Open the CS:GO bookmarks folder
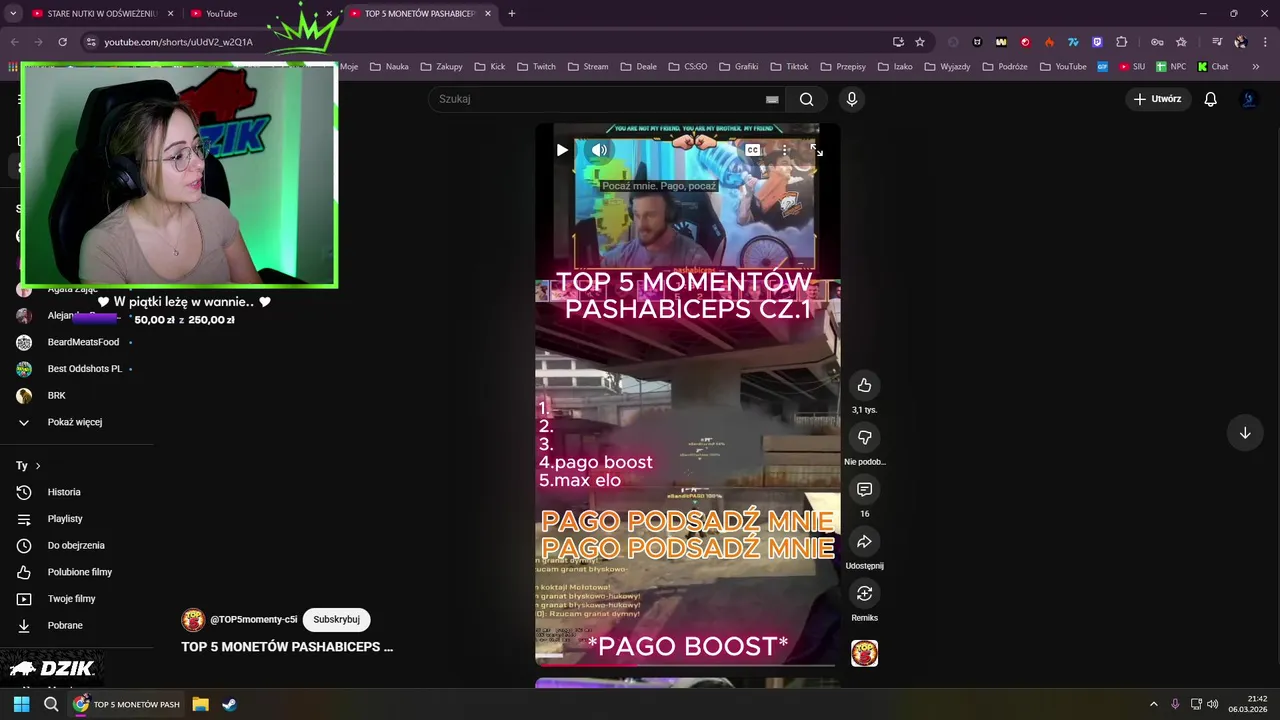 687,67
